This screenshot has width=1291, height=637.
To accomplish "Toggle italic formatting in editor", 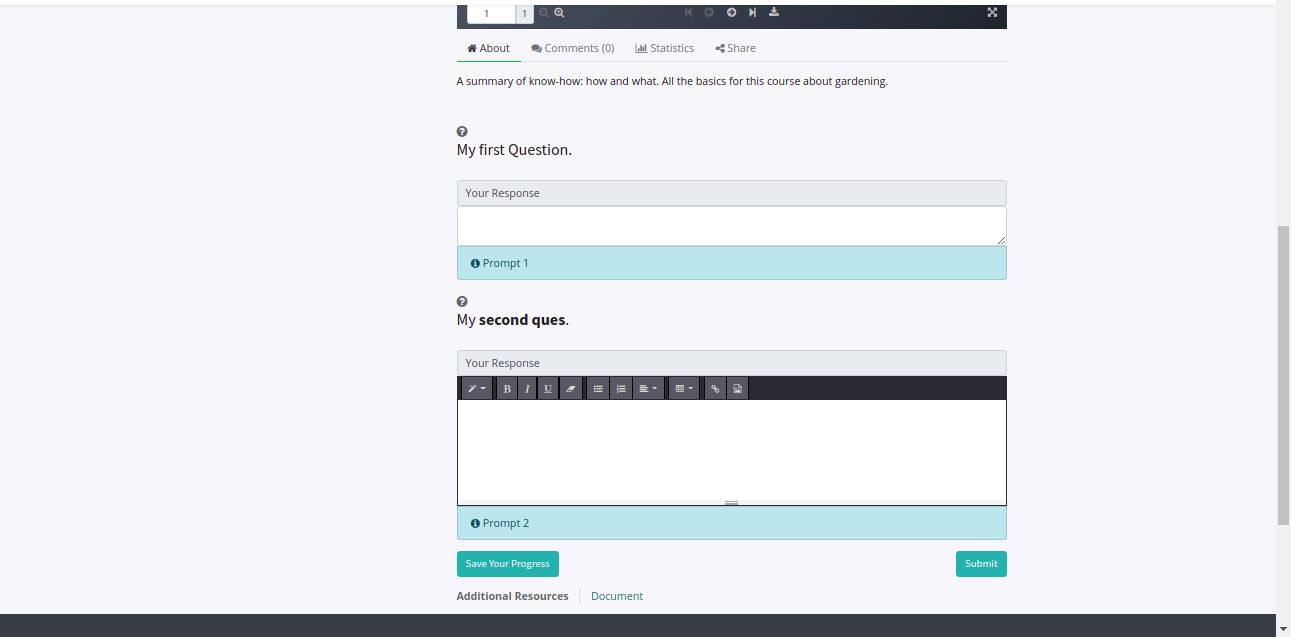I will click(x=527, y=389).
